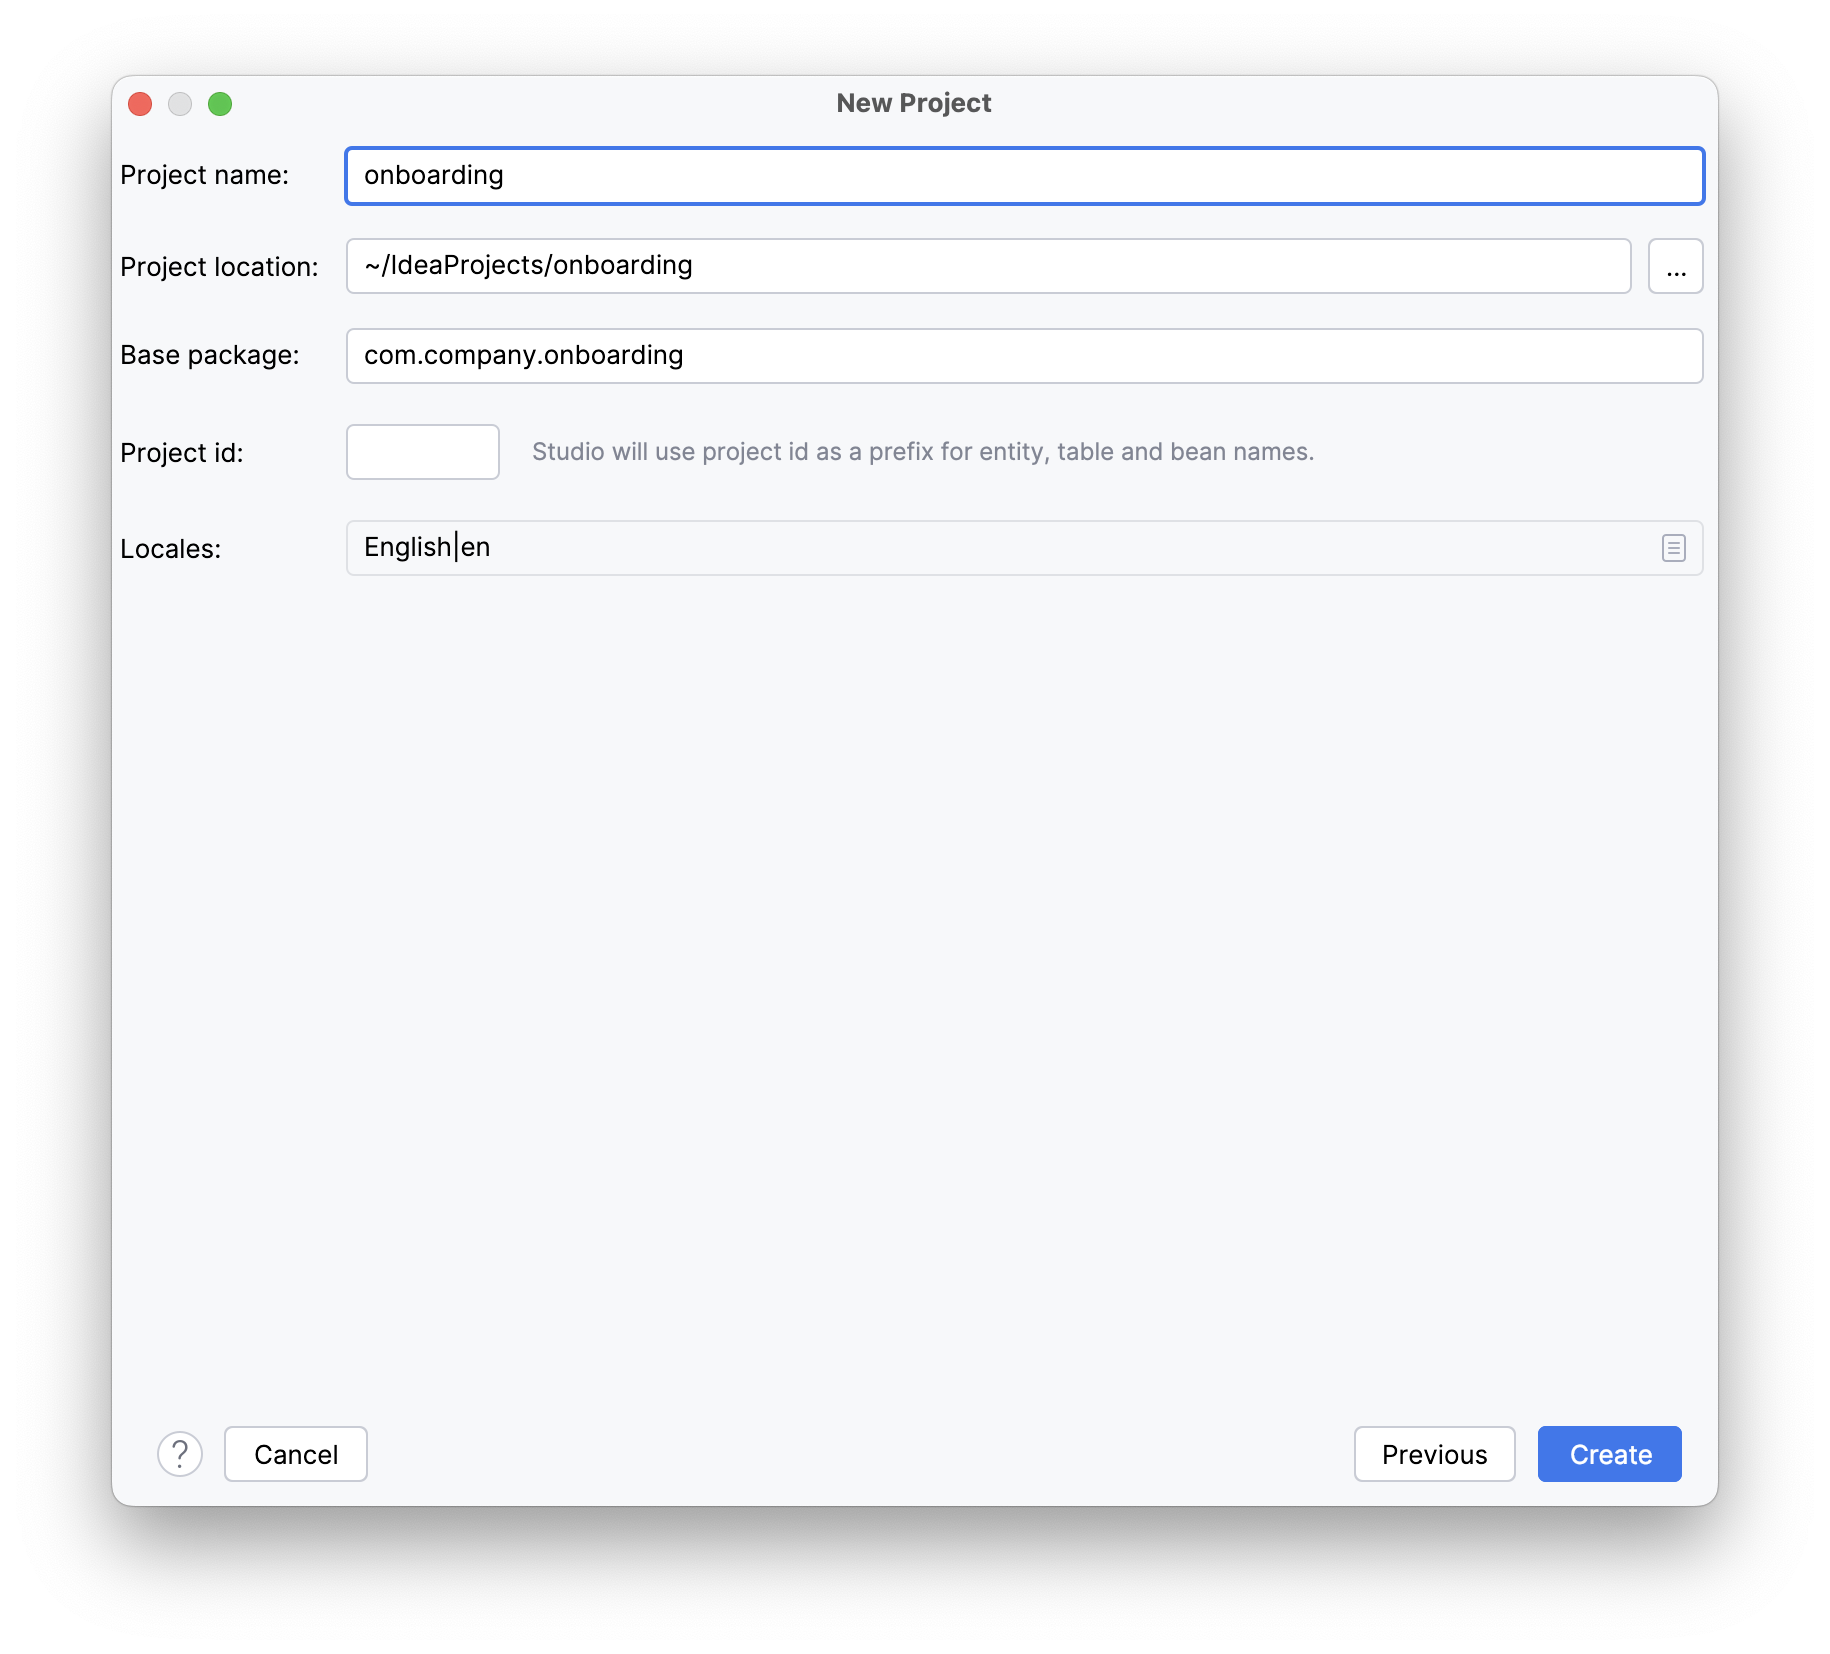Viewport: 1830px width, 1654px height.
Task: Browse for project location with ellipsis button
Action: (1675, 266)
